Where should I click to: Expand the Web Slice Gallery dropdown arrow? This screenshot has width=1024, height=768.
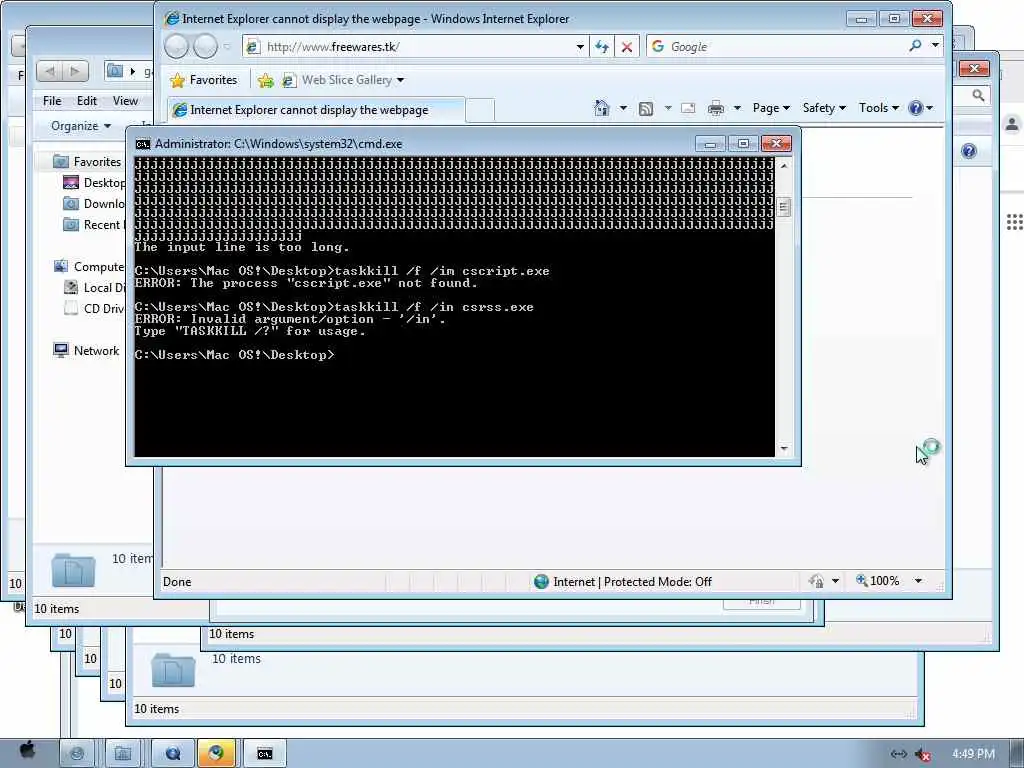[400, 80]
